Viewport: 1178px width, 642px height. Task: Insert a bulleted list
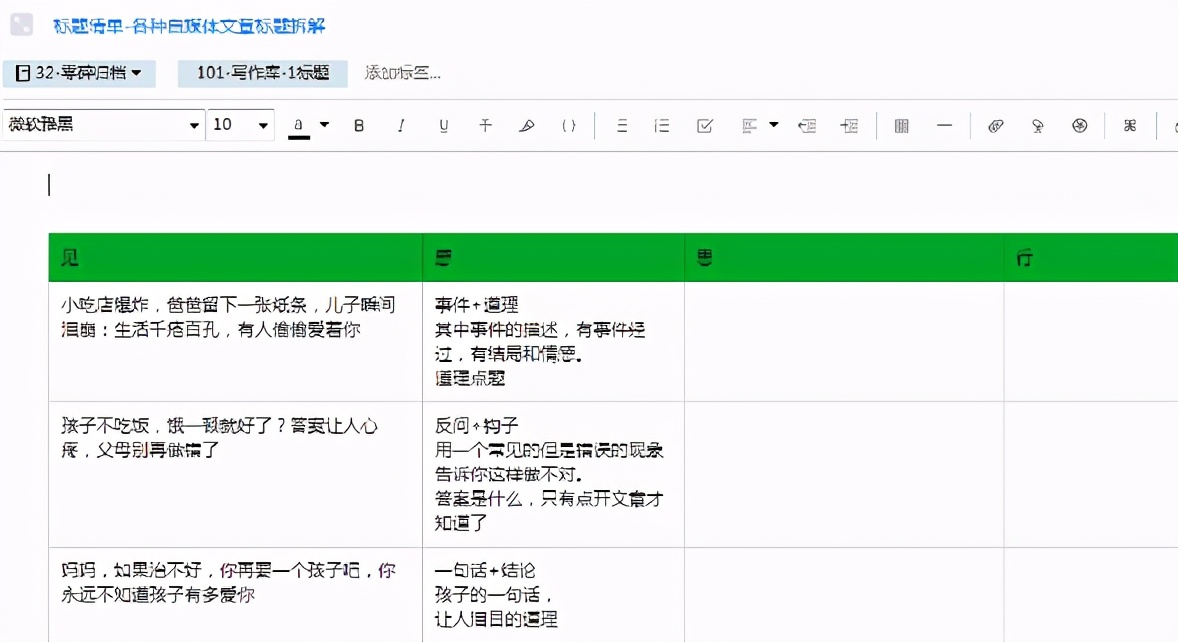click(x=621, y=126)
